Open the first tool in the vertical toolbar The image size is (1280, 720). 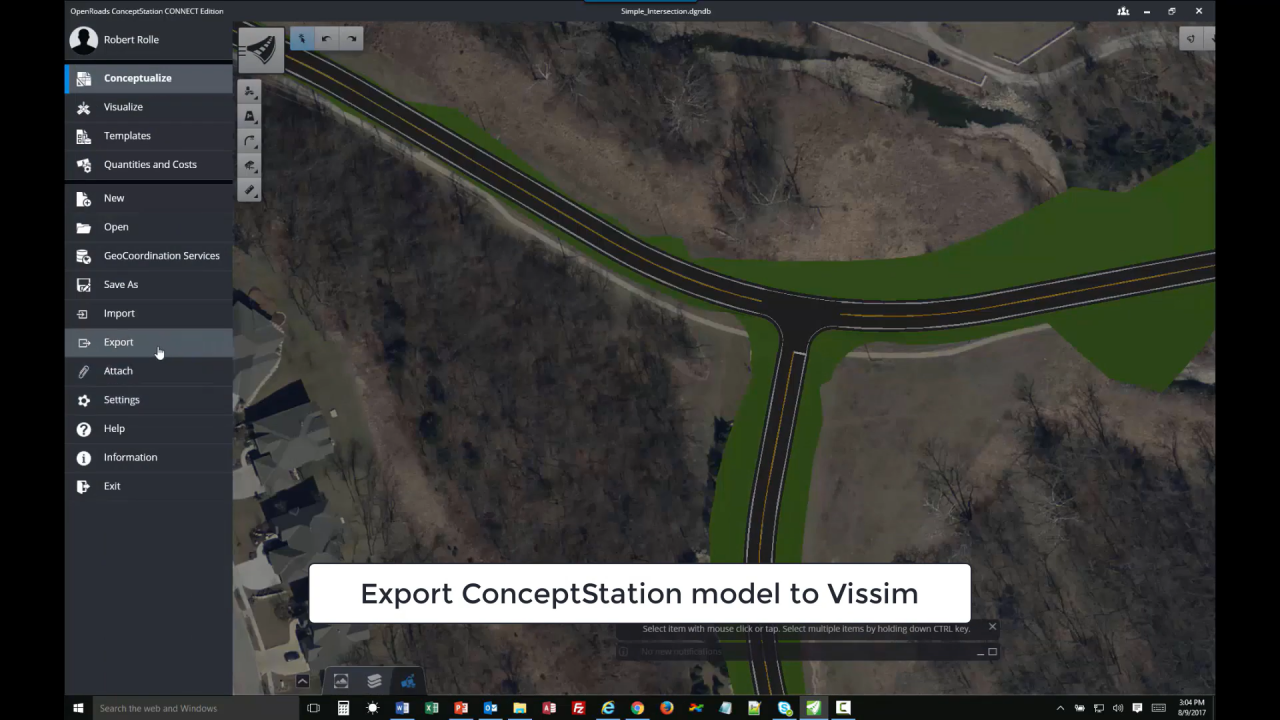click(x=250, y=91)
